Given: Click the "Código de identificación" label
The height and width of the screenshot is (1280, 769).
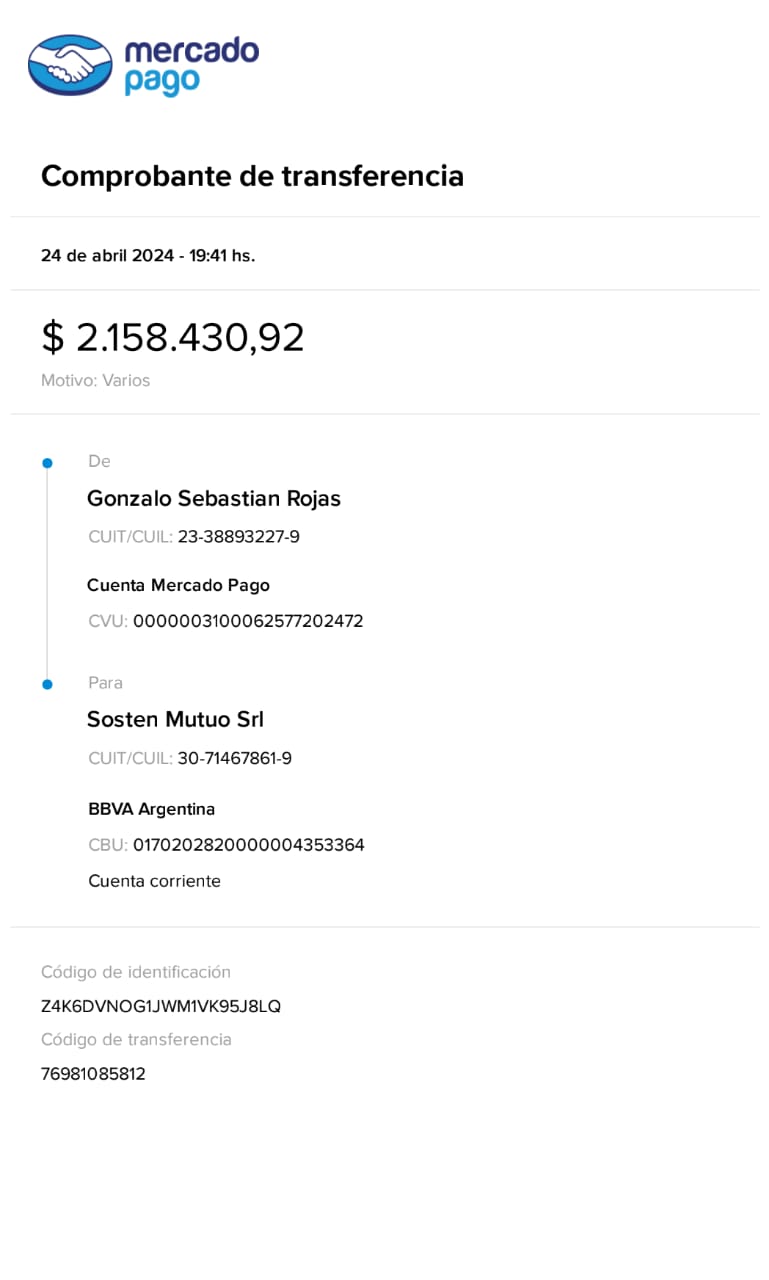Looking at the screenshot, I should click(135, 972).
